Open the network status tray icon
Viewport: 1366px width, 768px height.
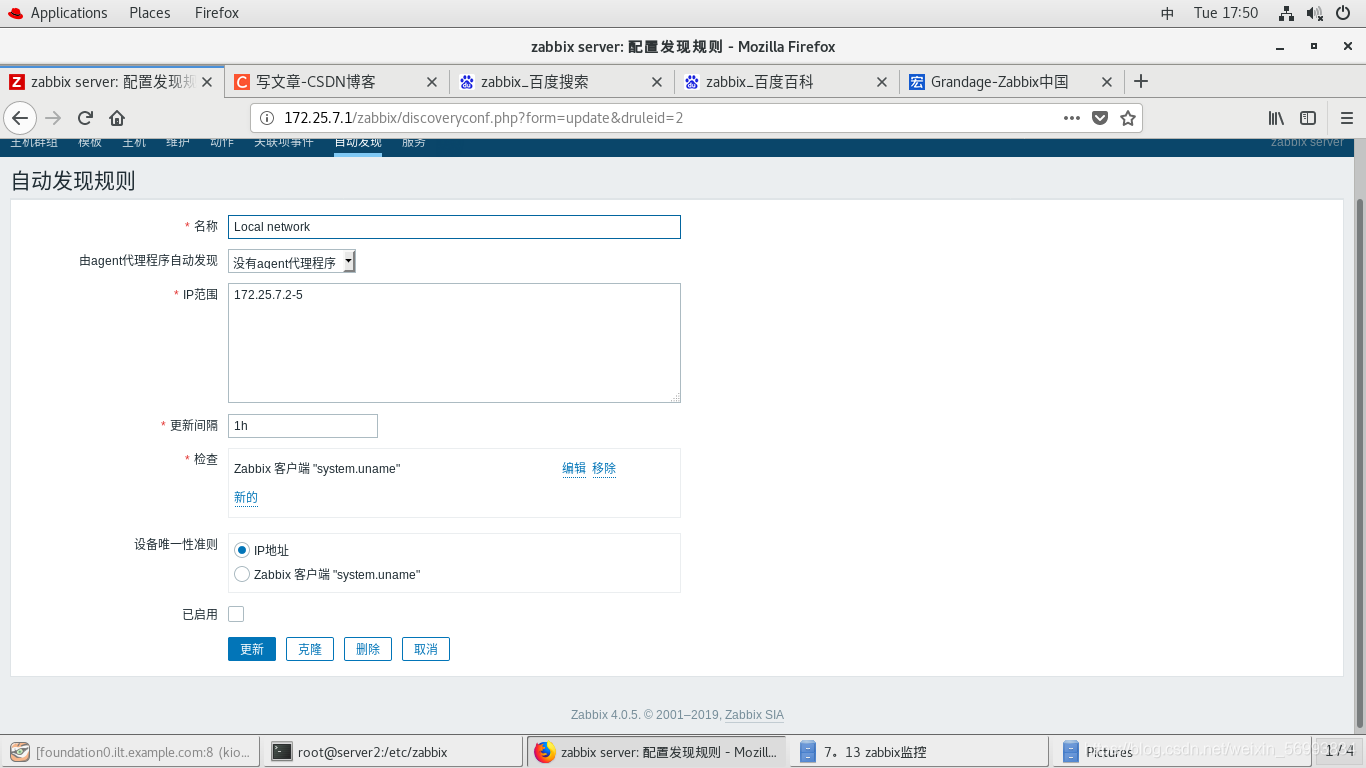(x=1287, y=13)
